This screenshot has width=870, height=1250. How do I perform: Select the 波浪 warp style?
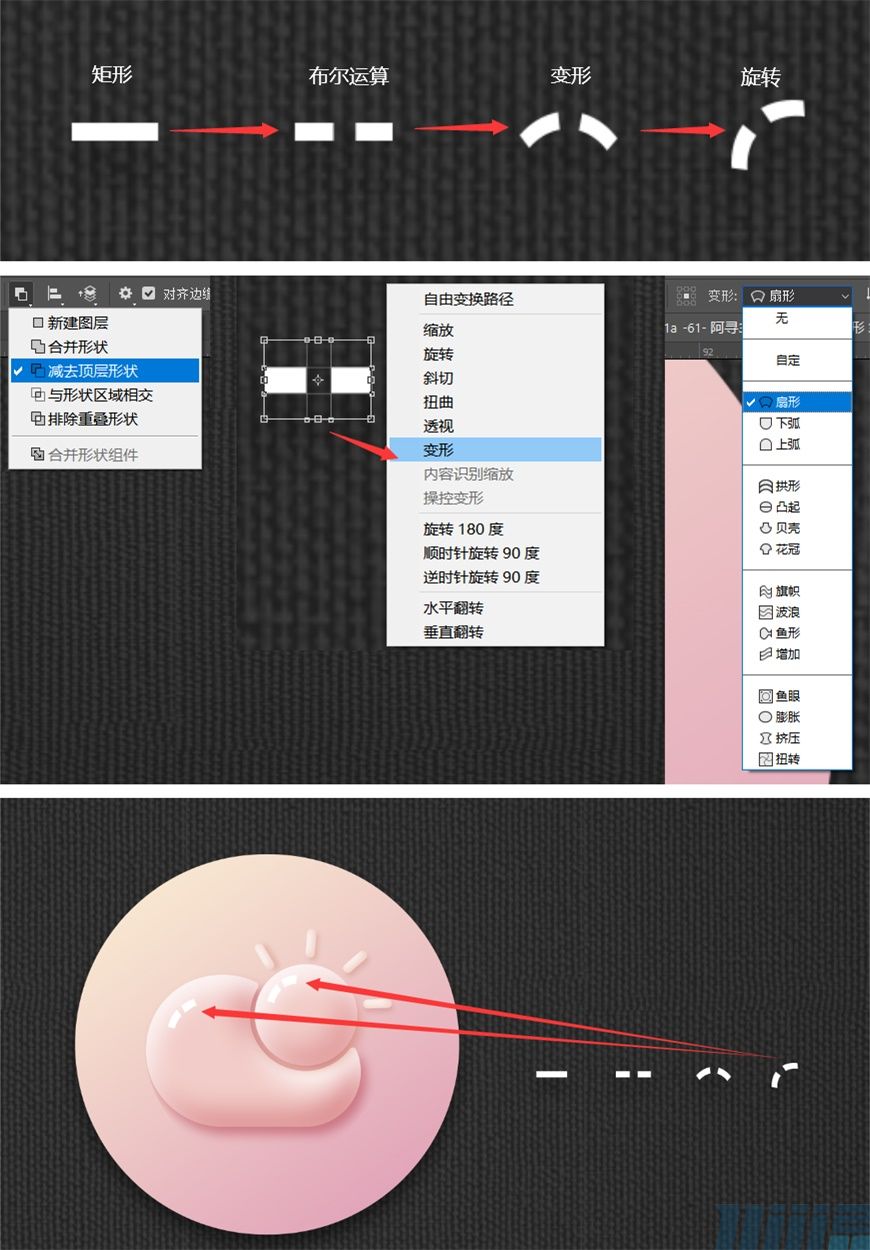pos(797,612)
